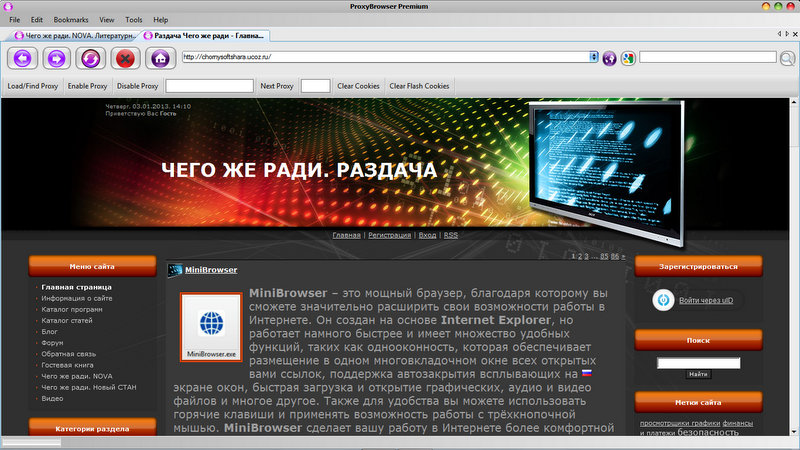Click the magnifier search icon
This screenshot has width=800, height=450.
[x=787, y=59]
